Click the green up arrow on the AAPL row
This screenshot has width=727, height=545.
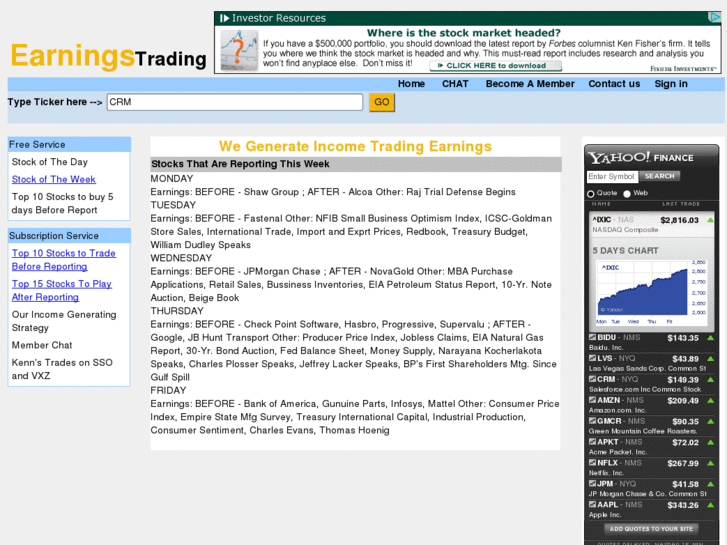(x=710, y=505)
